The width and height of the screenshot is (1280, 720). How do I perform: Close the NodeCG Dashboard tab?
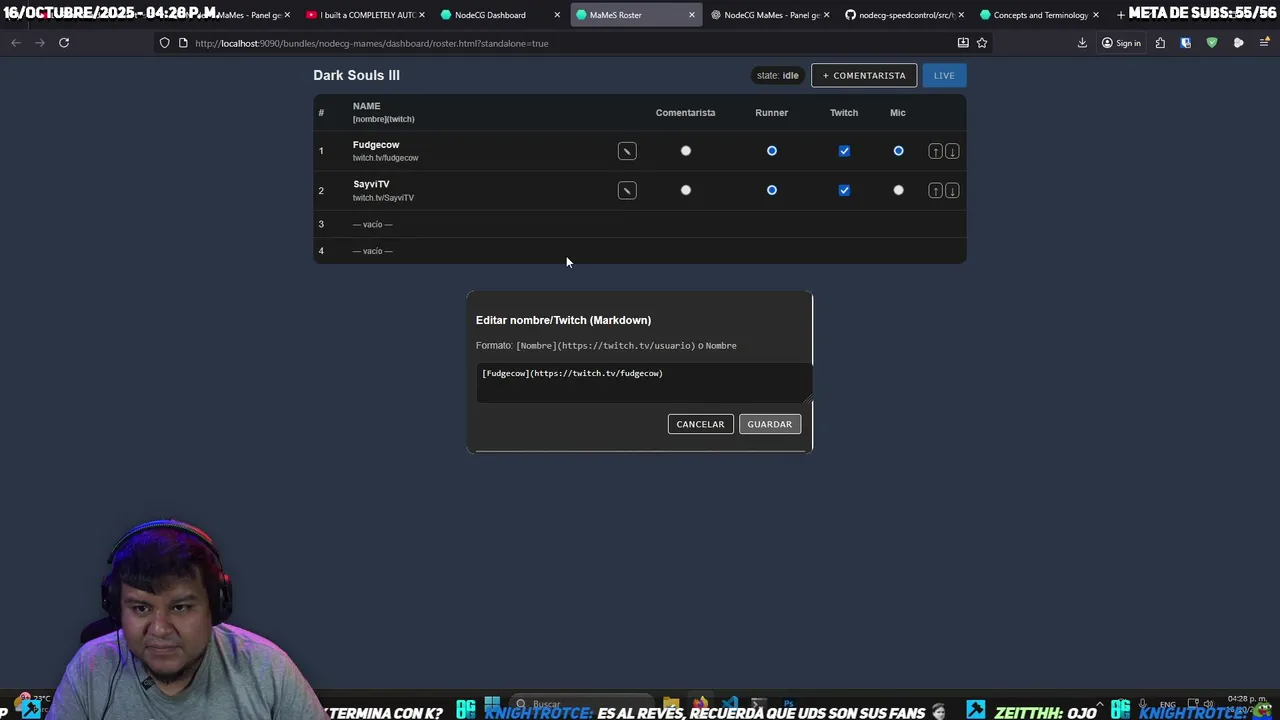coord(557,15)
